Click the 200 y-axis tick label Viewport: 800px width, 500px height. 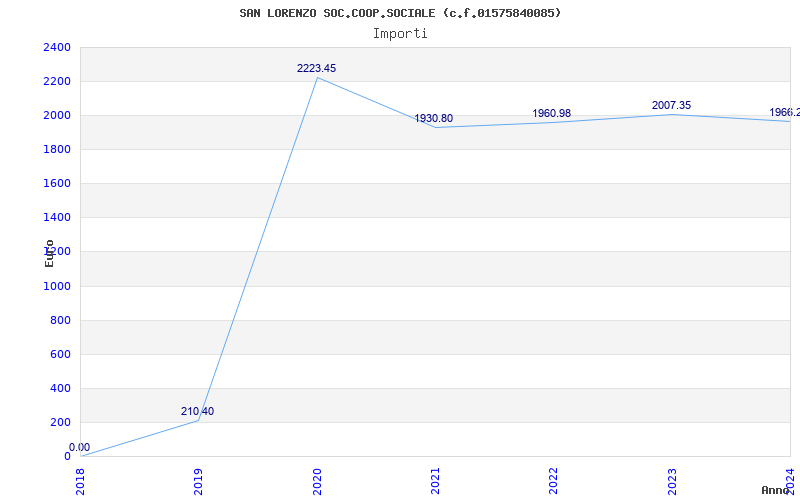[x=61, y=422]
